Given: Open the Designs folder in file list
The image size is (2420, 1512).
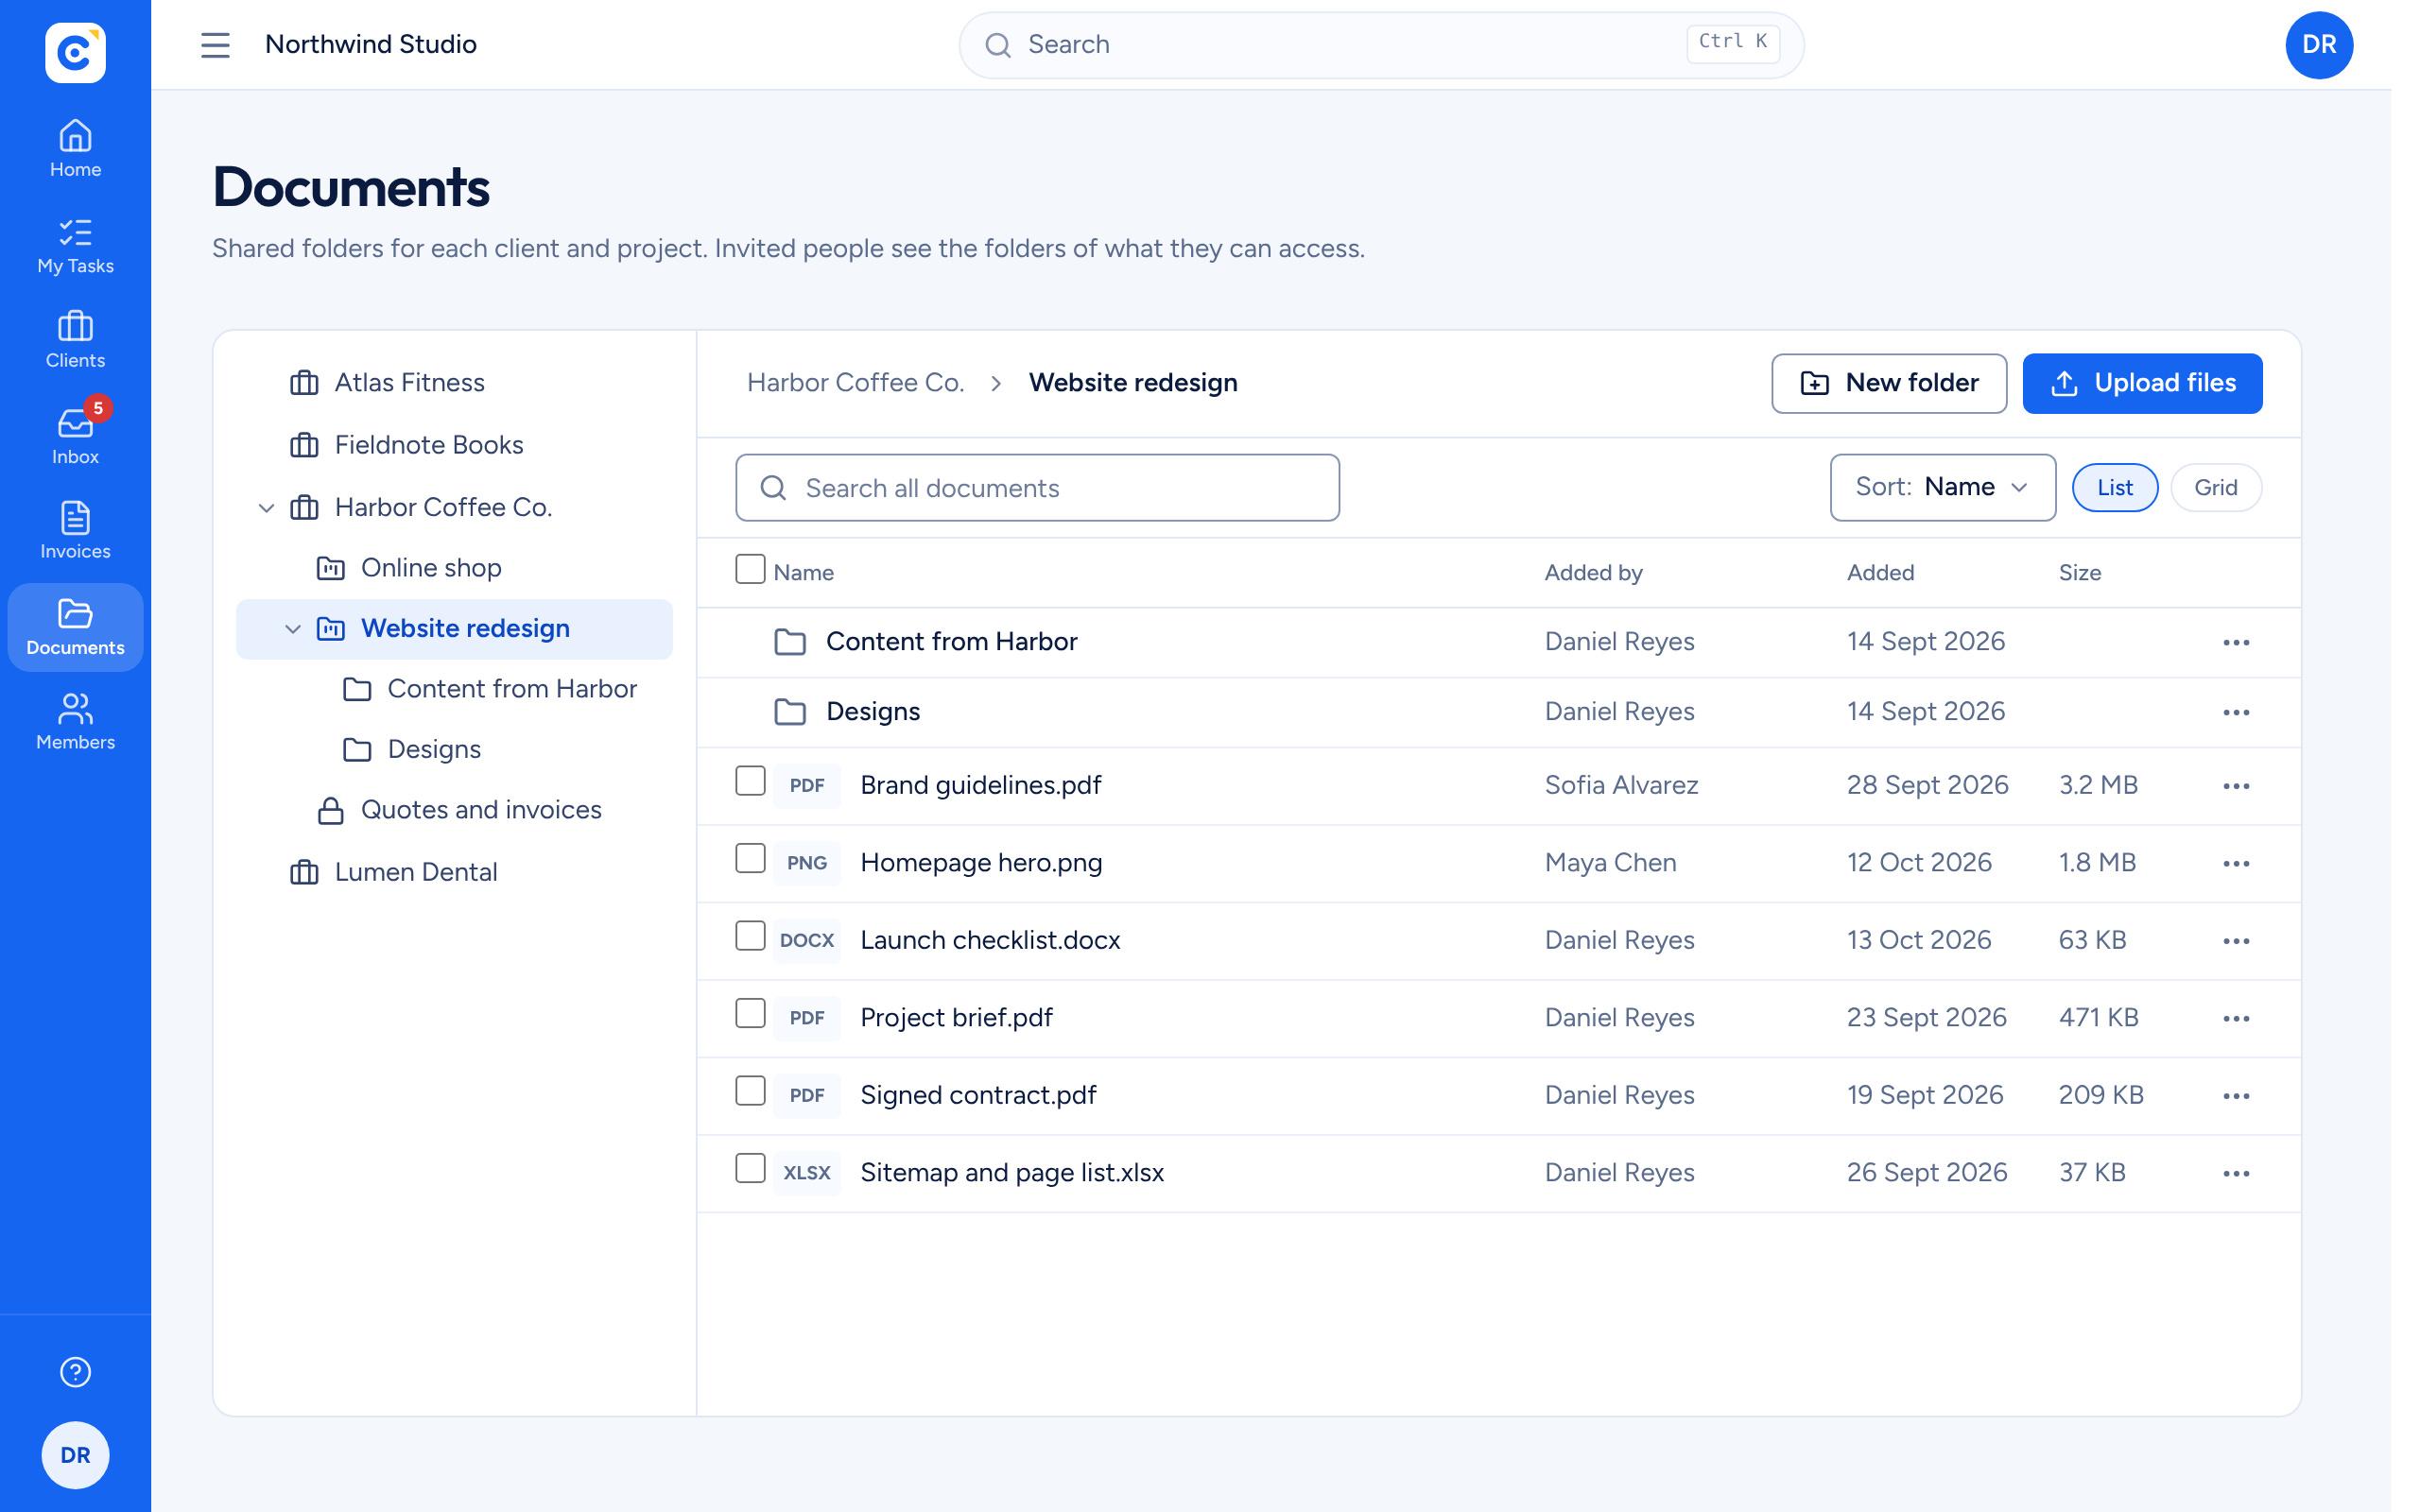Looking at the screenshot, I should click(872, 712).
